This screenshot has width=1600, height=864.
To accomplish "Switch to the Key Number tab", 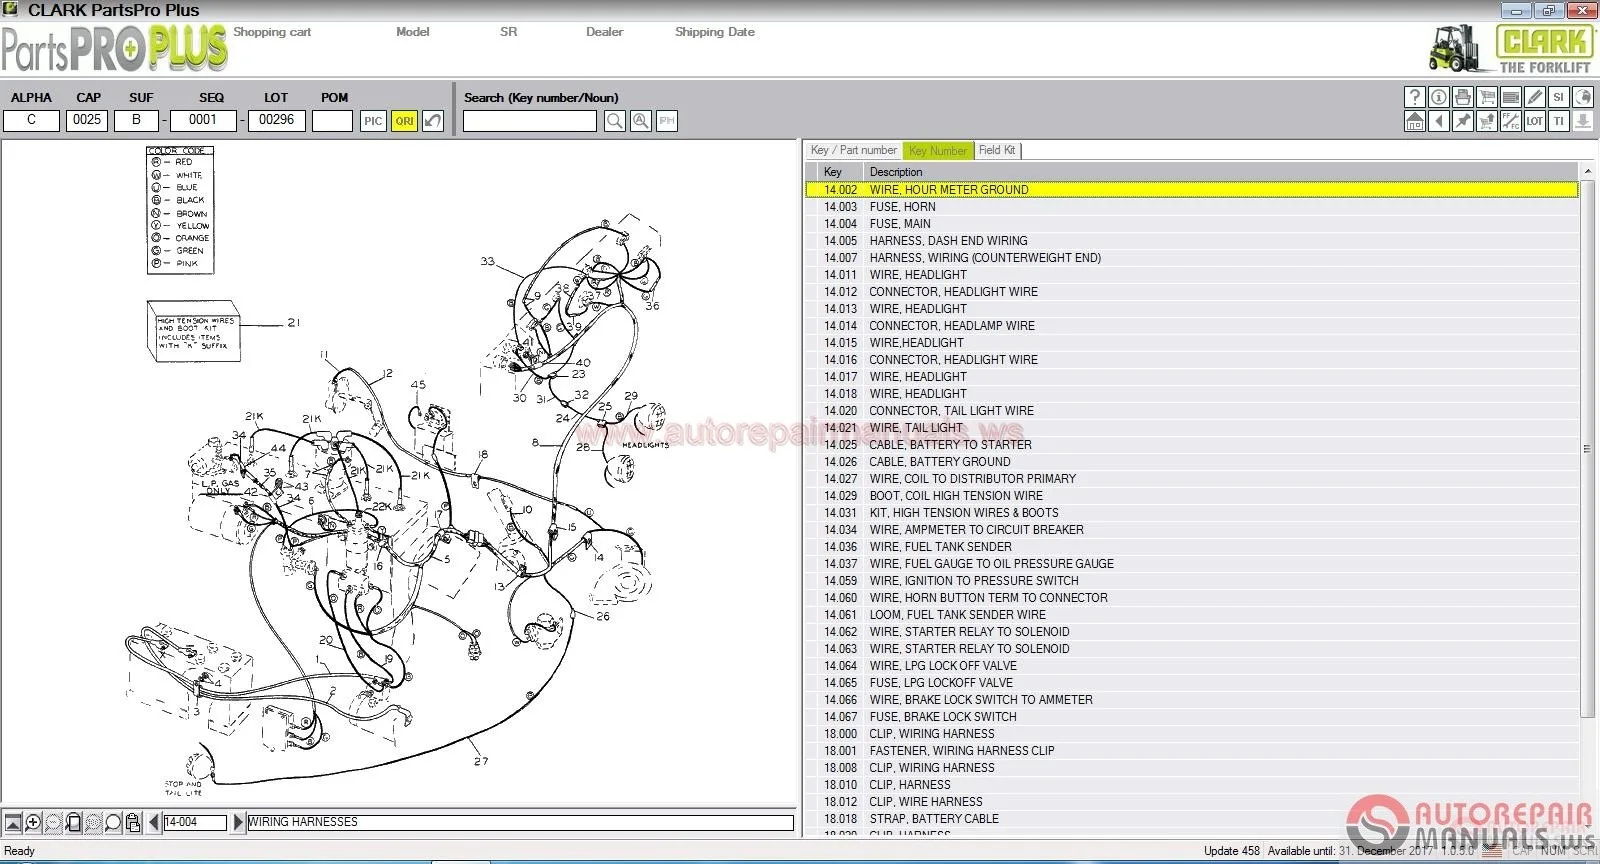I will point(938,151).
